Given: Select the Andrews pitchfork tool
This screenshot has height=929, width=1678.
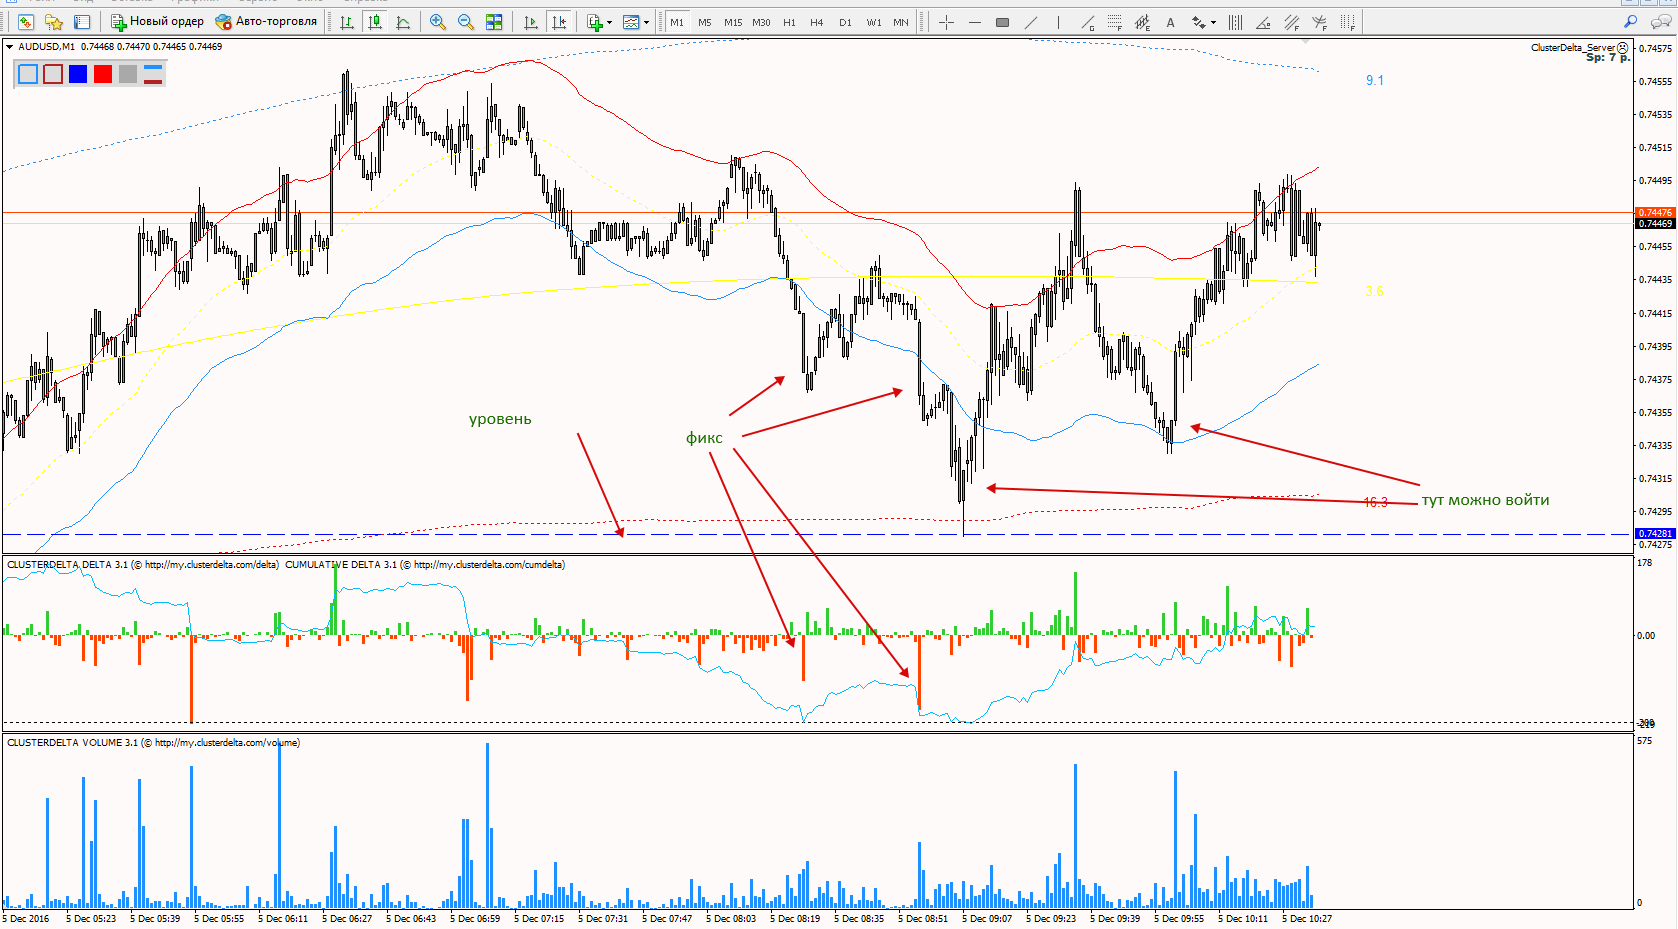Looking at the screenshot, I should (1319, 21).
